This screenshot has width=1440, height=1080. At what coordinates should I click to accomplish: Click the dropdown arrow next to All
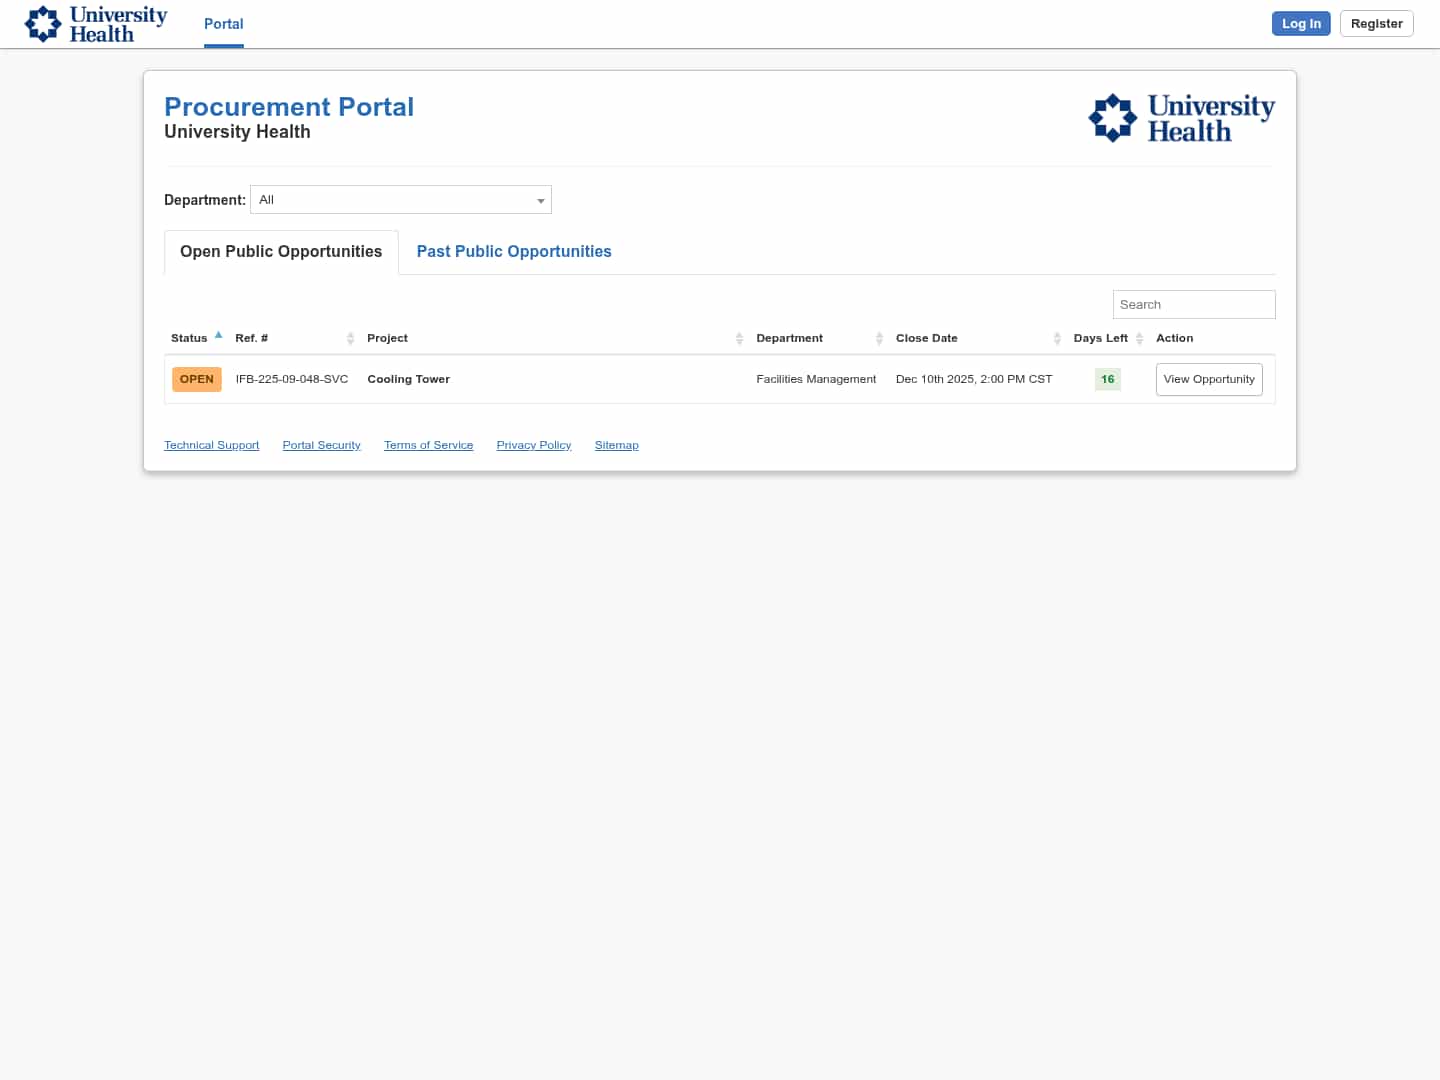[540, 200]
